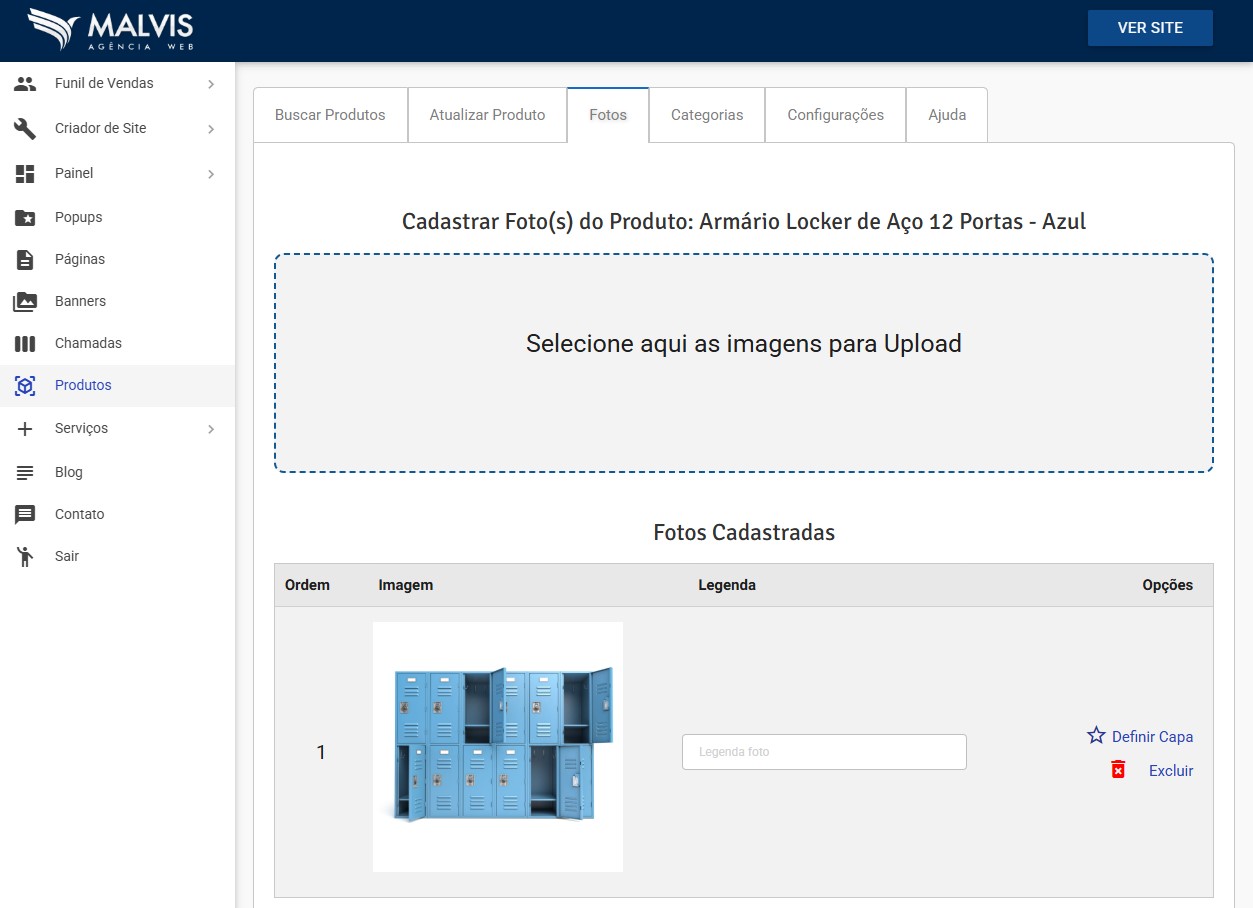Expand the Criador de Site chevron
The image size is (1253, 908).
pos(211,129)
